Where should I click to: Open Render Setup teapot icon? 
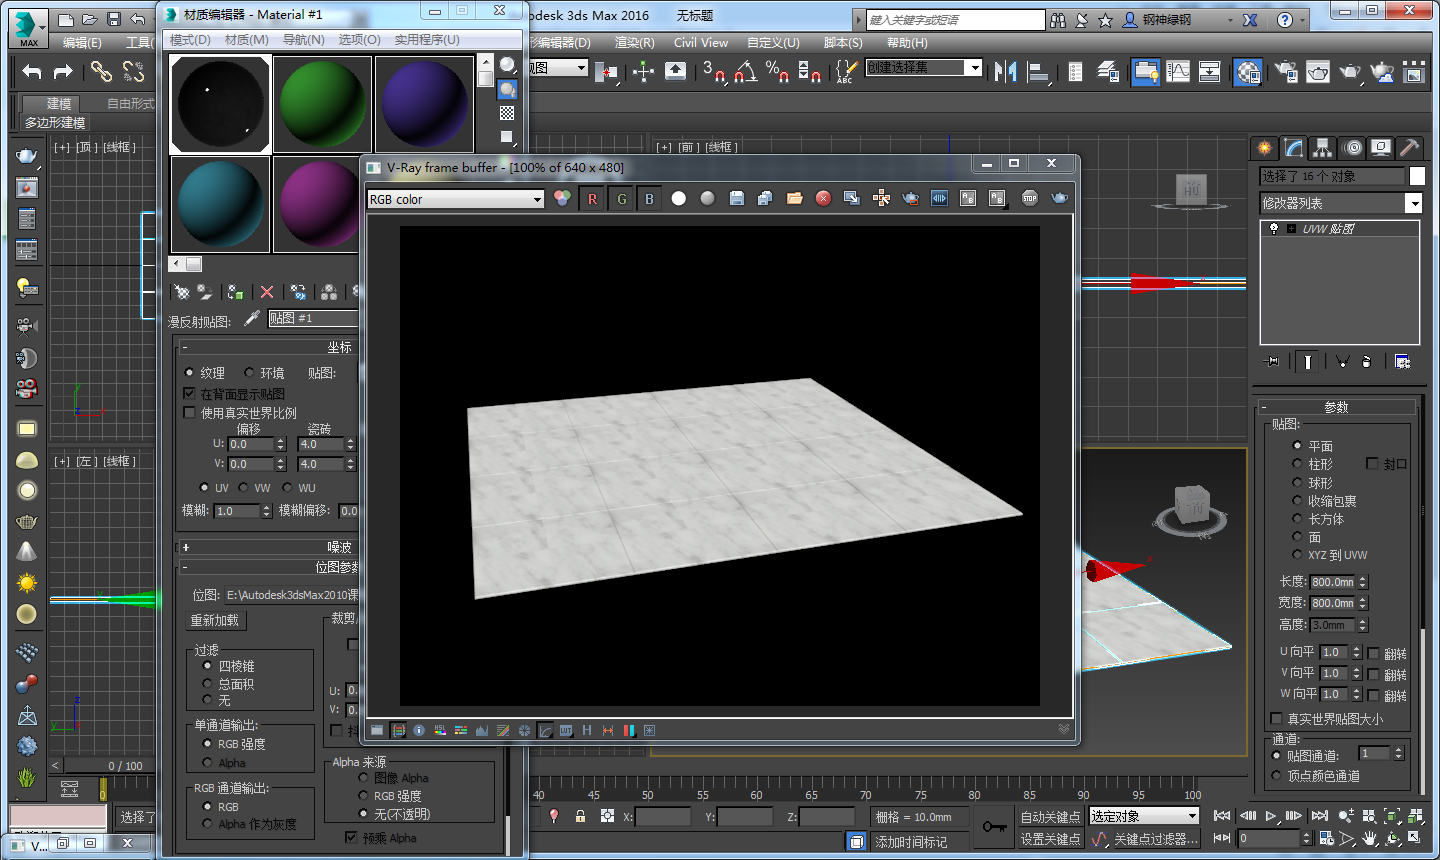[x=1287, y=71]
